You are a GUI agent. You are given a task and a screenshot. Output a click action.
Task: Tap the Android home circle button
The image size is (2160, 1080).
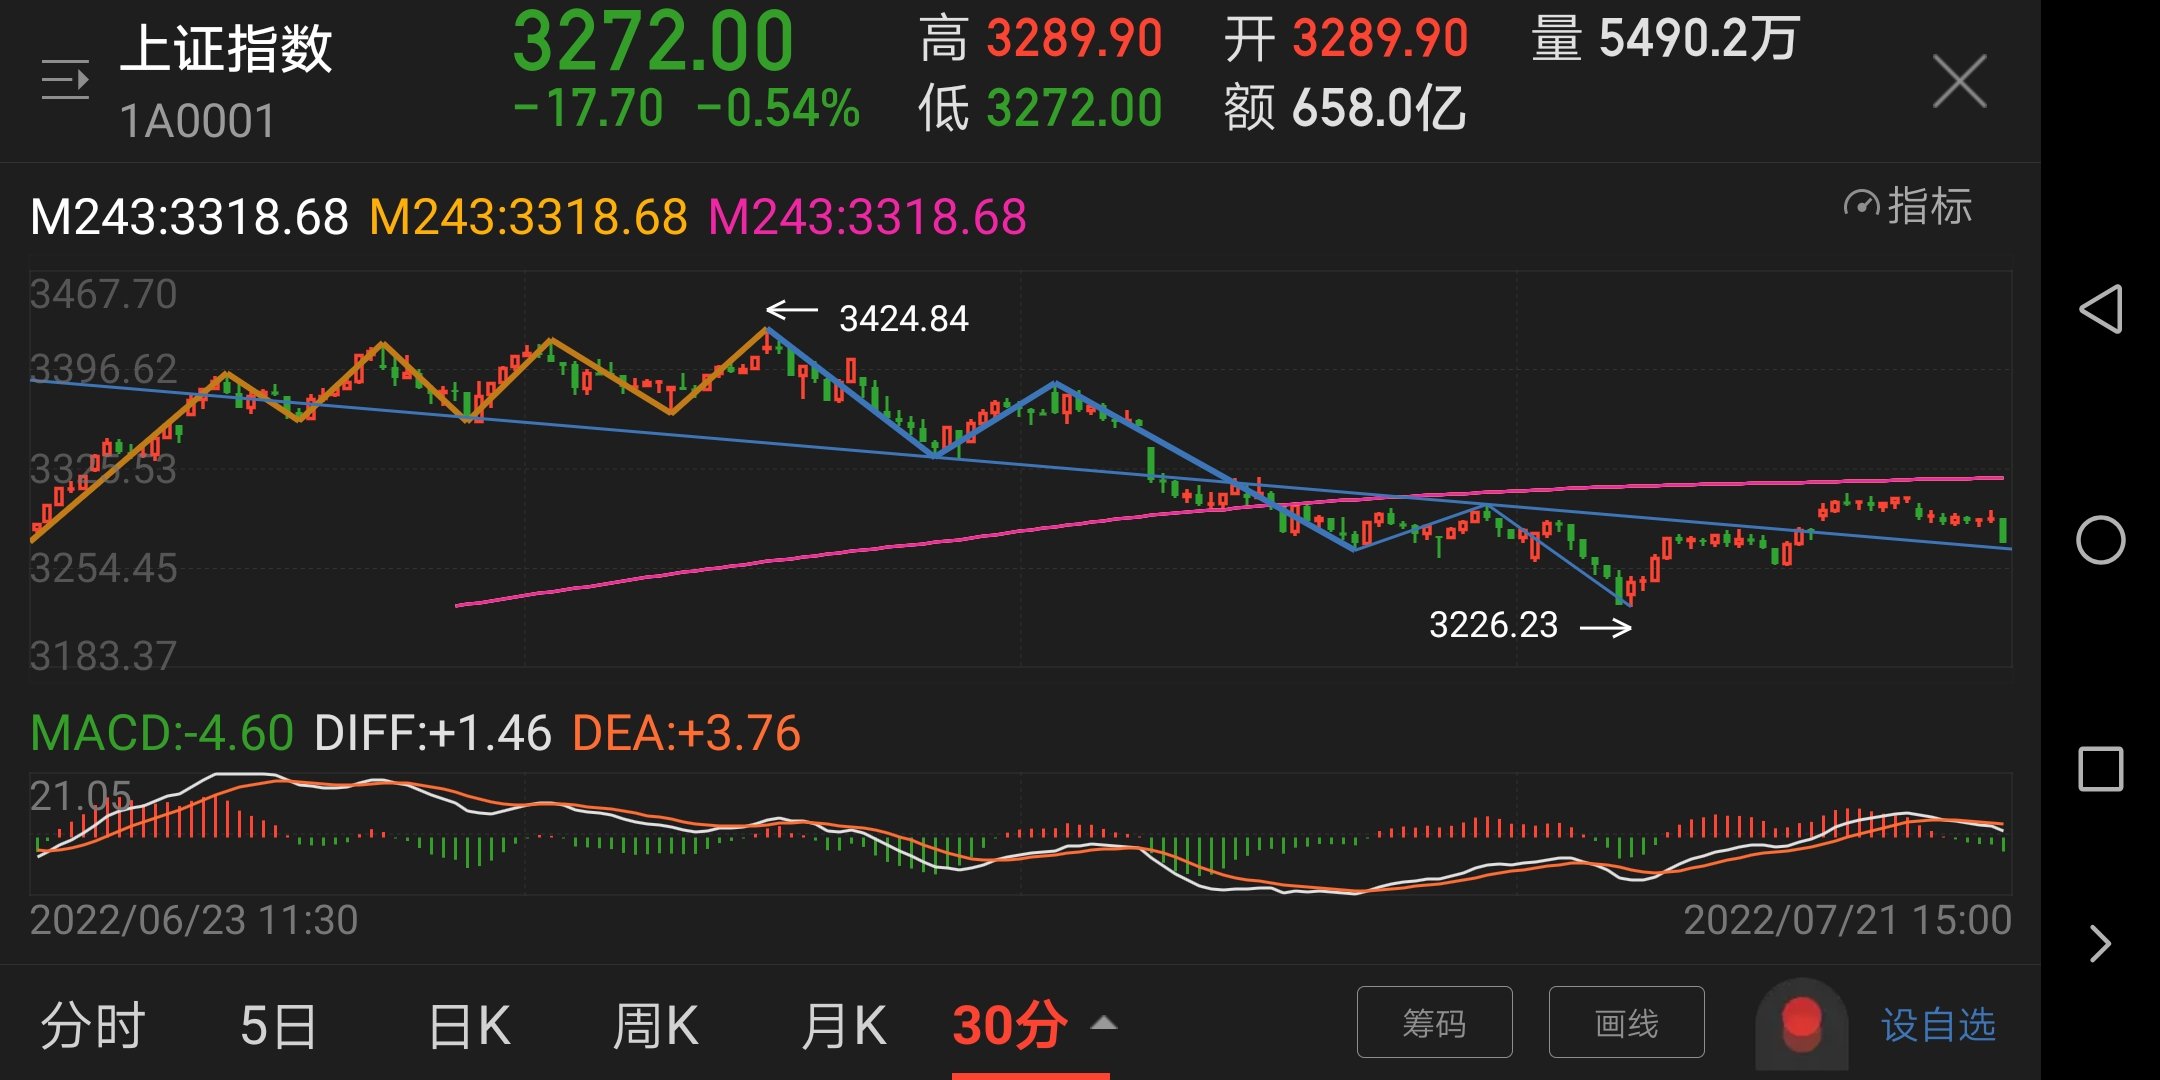point(2100,540)
